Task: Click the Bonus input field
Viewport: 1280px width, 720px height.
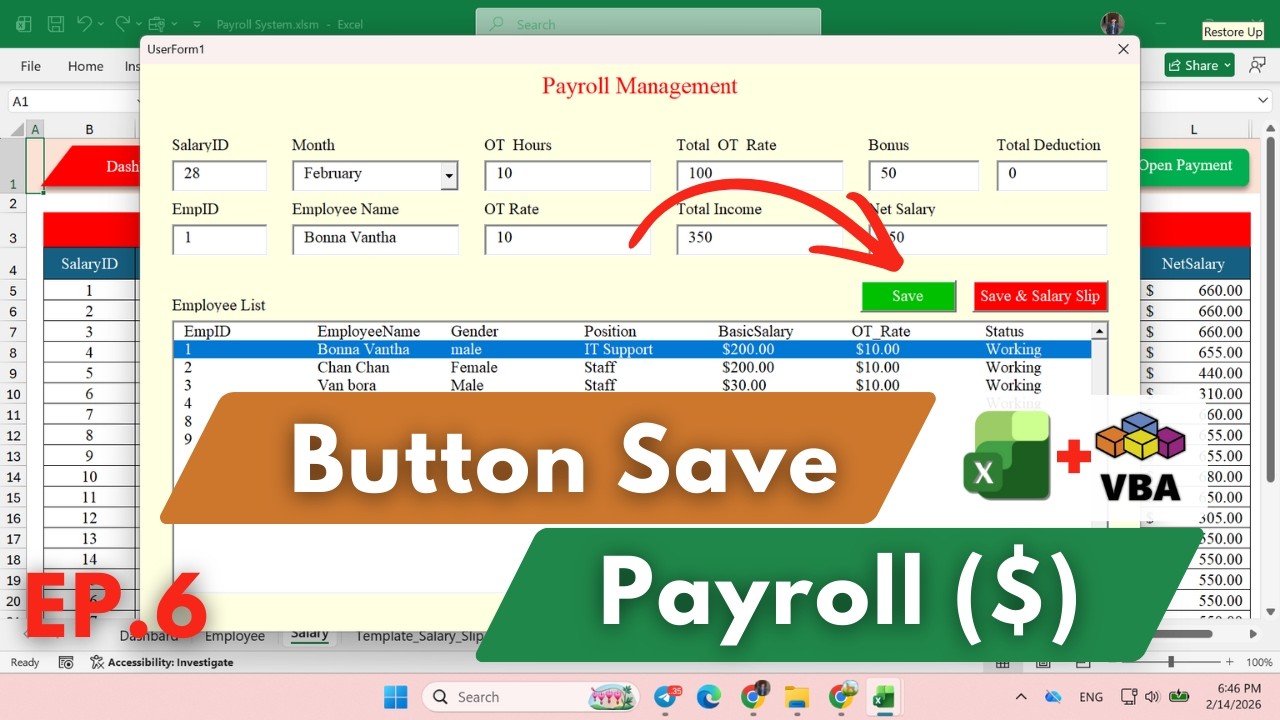Action: tap(924, 175)
